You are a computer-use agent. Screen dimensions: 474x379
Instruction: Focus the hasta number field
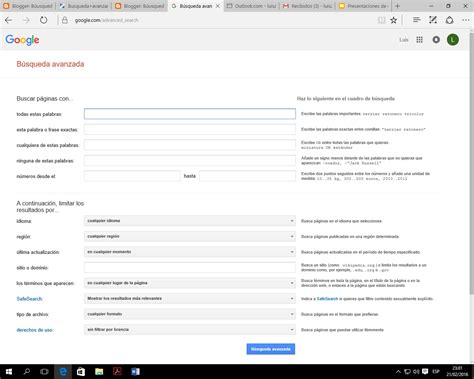click(247, 176)
